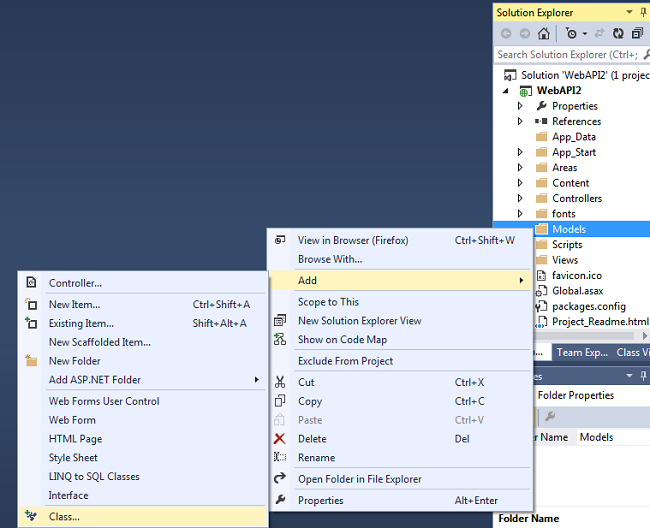Choose New Item... in Add submenu

click(143, 305)
